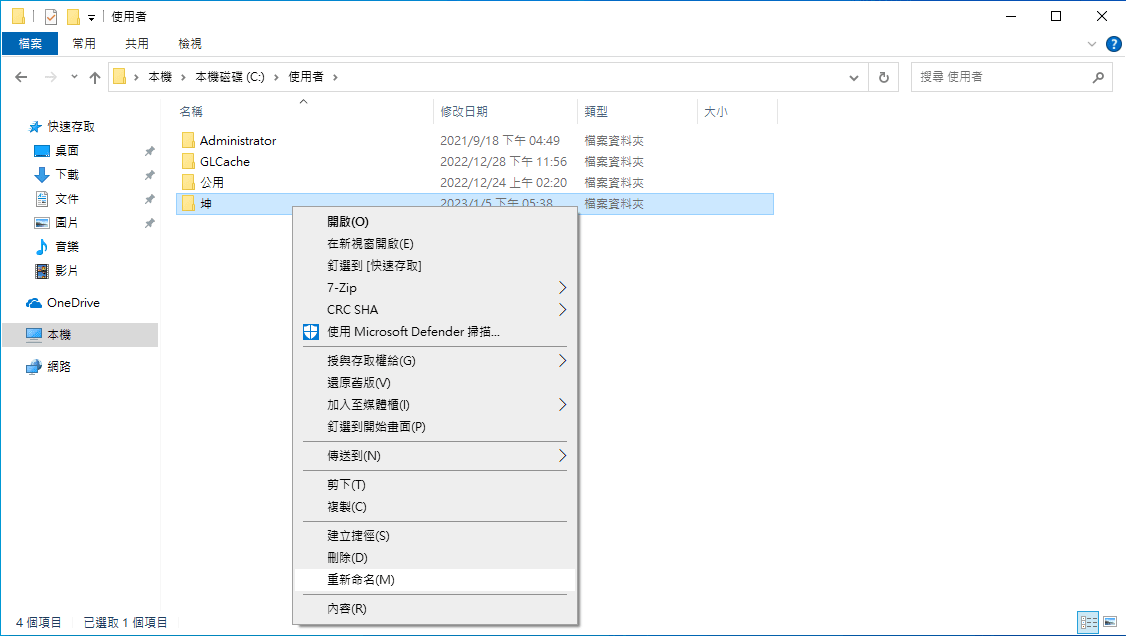
Task: Click the search 使用者 input field
Action: [x=1000, y=77]
